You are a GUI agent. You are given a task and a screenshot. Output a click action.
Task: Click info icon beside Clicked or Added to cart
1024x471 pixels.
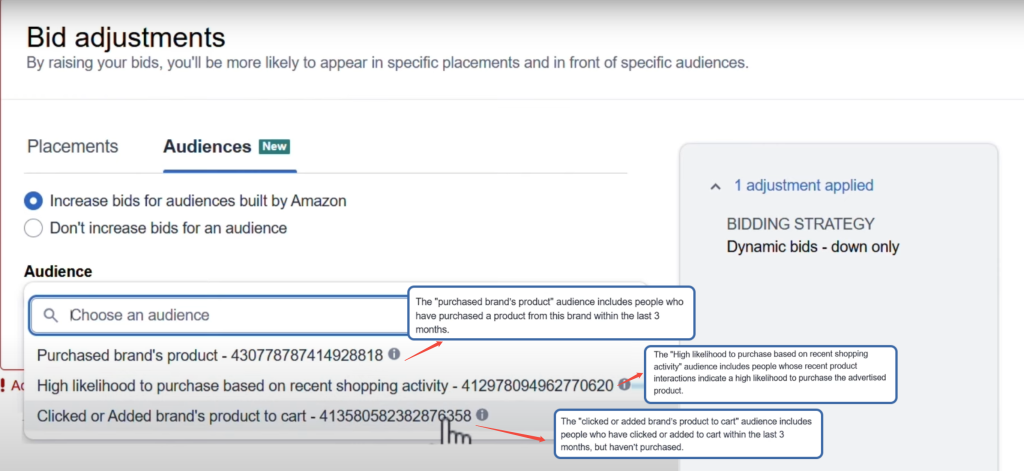click(483, 414)
